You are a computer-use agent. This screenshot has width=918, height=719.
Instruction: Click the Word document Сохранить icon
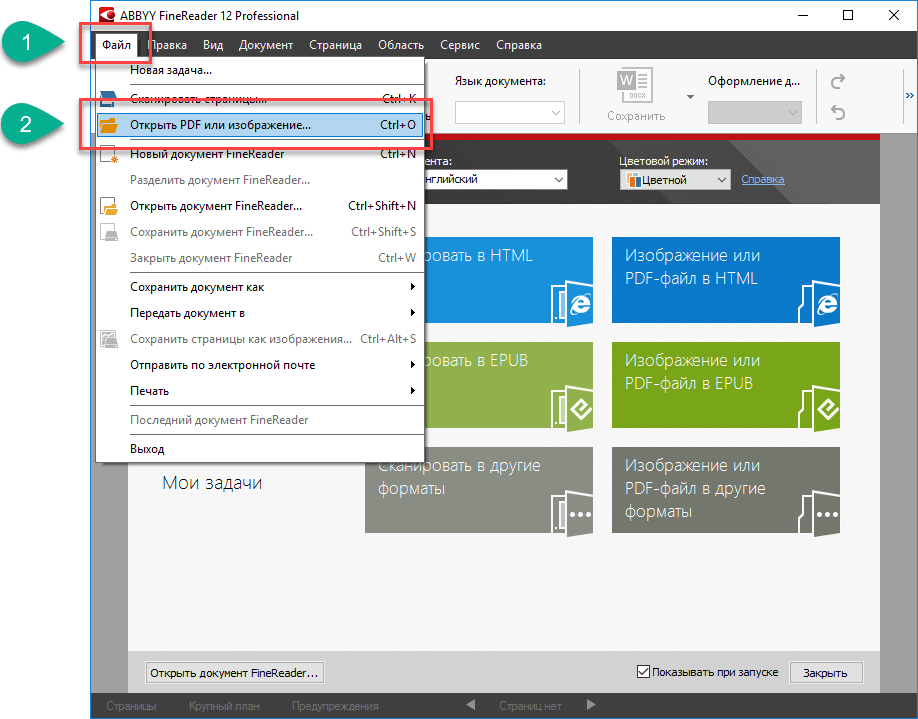coord(635,85)
